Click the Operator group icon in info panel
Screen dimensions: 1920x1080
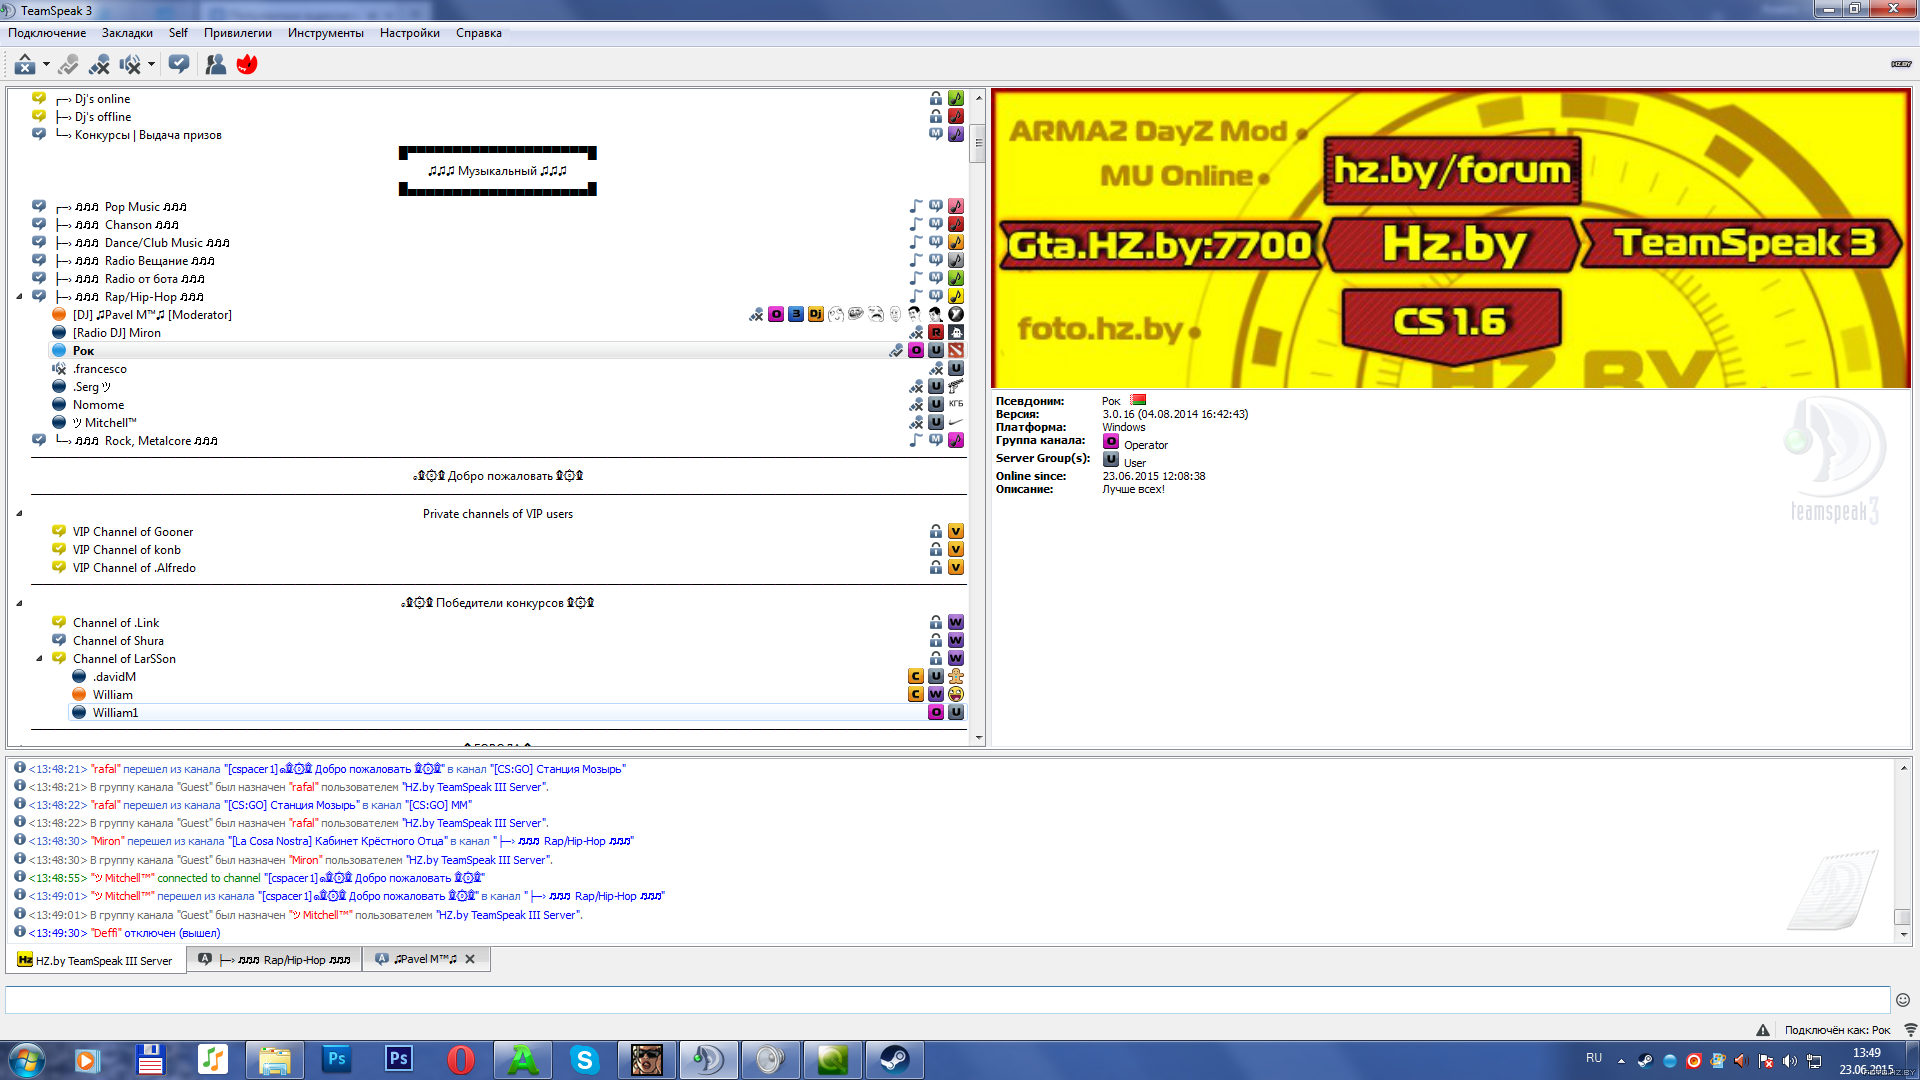pyautogui.click(x=1111, y=442)
